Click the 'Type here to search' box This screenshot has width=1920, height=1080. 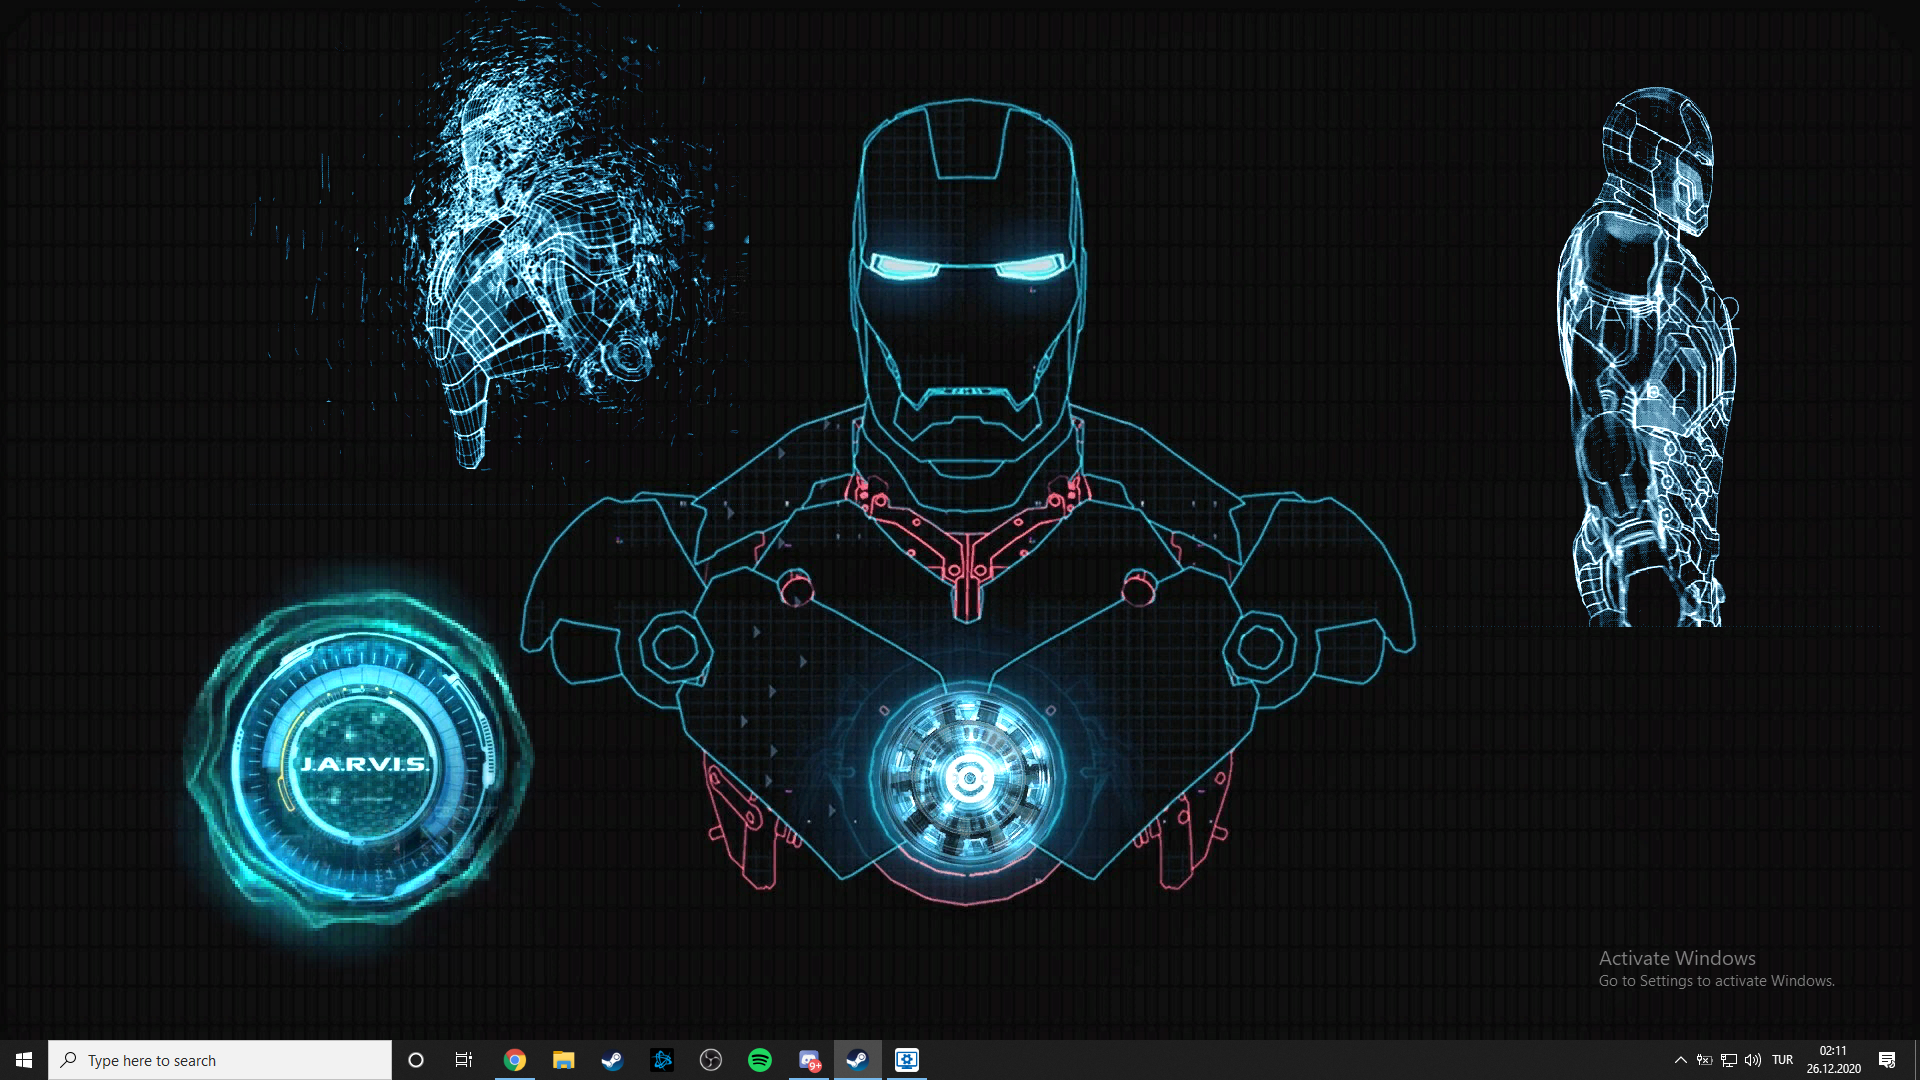coord(220,1060)
